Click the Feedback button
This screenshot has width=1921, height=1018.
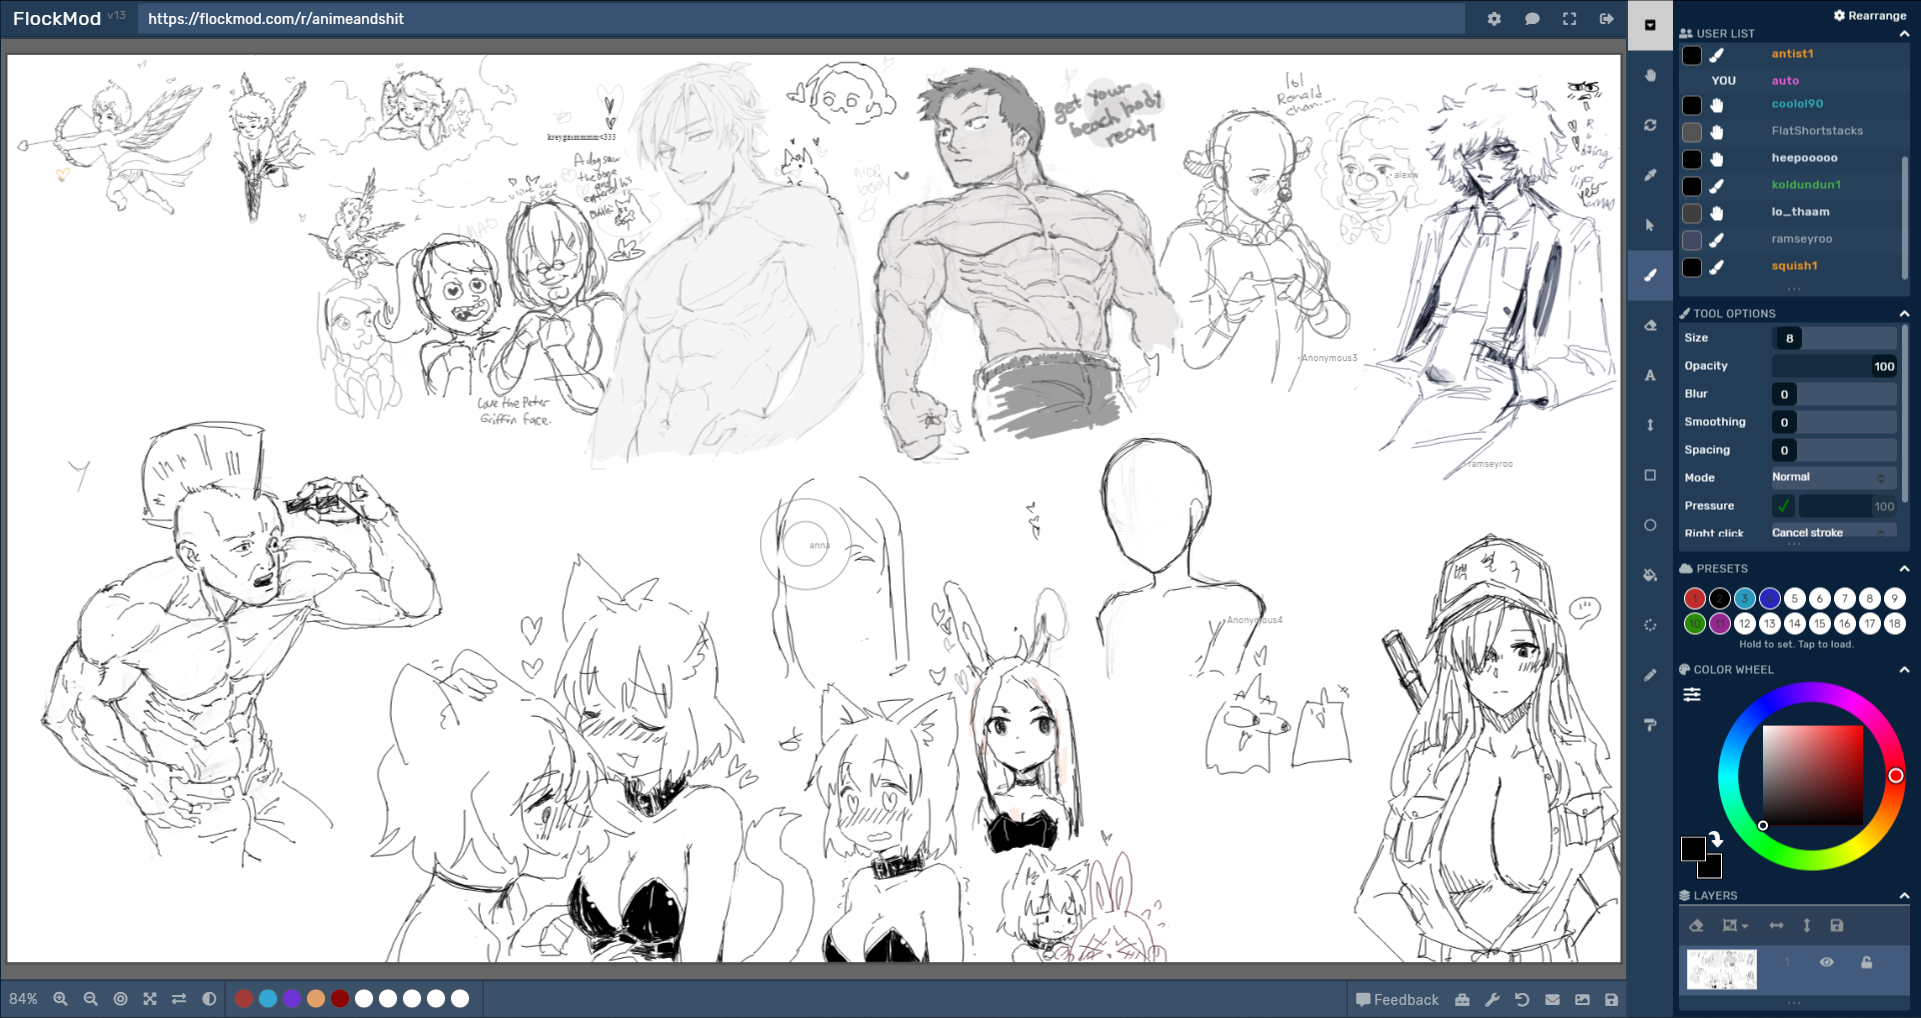point(1400,999)
